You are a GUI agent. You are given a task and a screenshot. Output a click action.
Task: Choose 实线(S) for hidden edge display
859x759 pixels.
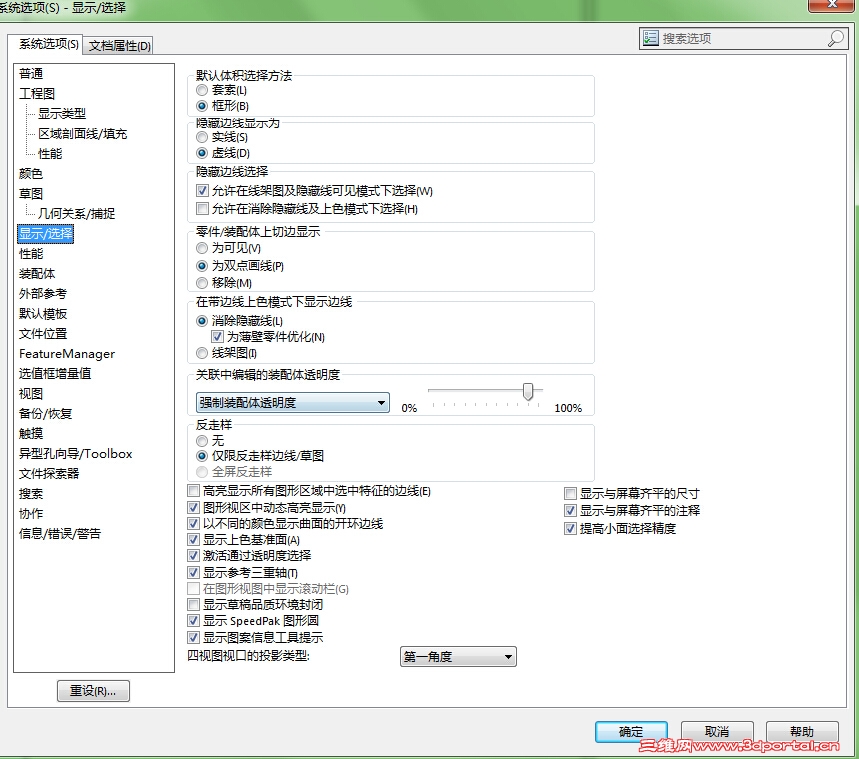point(204,138)
